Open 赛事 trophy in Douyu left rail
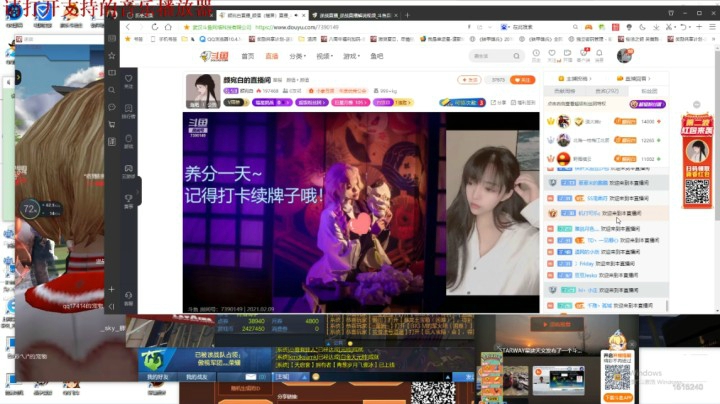The height and width of the screenshot is (404, 720). click(129, 201)
